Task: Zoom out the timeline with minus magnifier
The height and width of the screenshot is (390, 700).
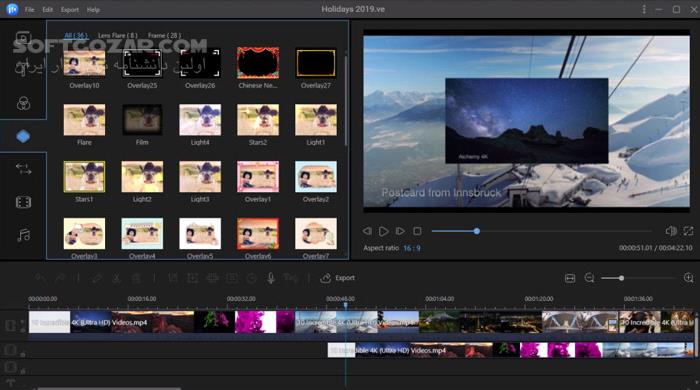Action: pos(589,278)
